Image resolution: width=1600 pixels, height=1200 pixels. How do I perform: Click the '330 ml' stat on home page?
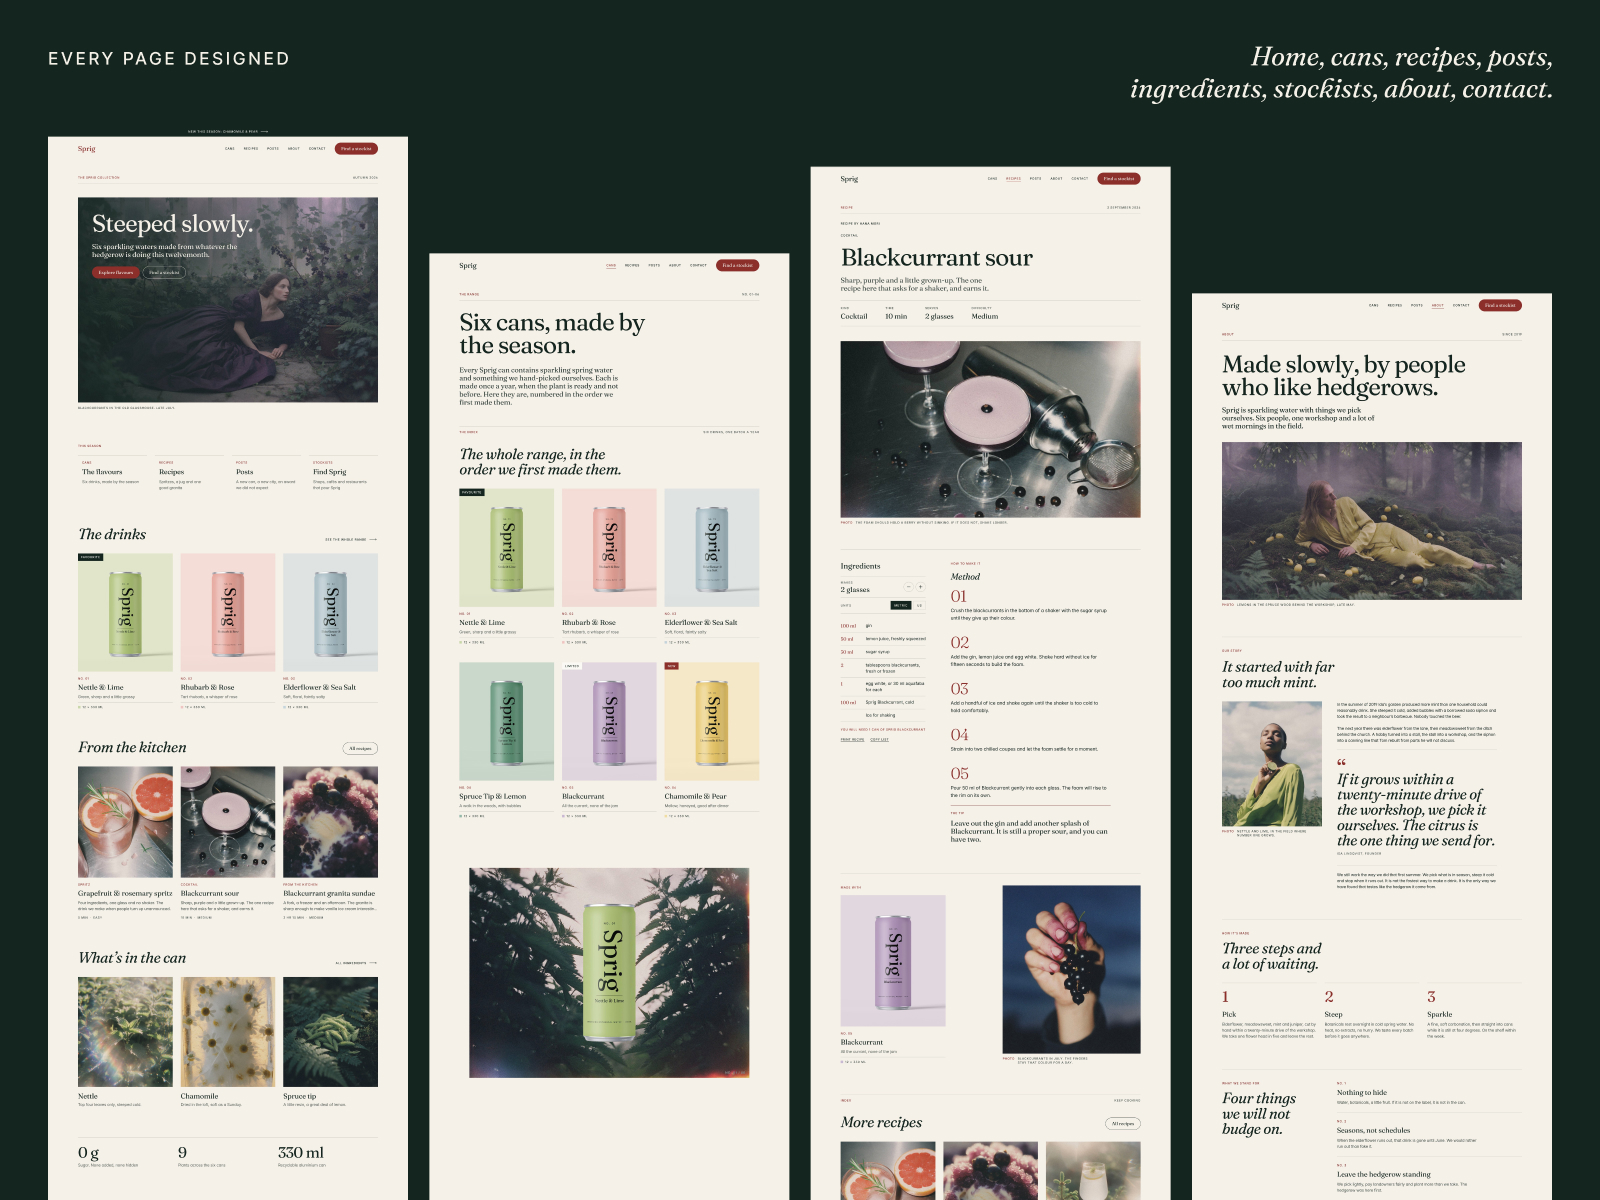pos(301,1153)
